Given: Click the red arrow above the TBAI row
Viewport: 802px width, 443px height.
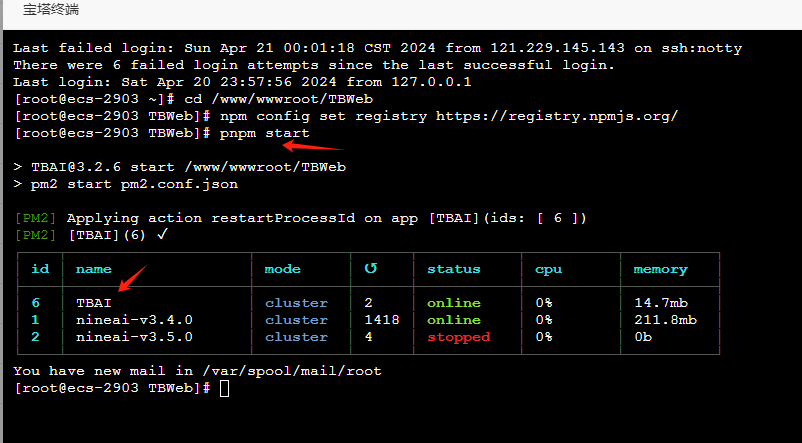Looking at the screenshot, I should tap(133, 277).
